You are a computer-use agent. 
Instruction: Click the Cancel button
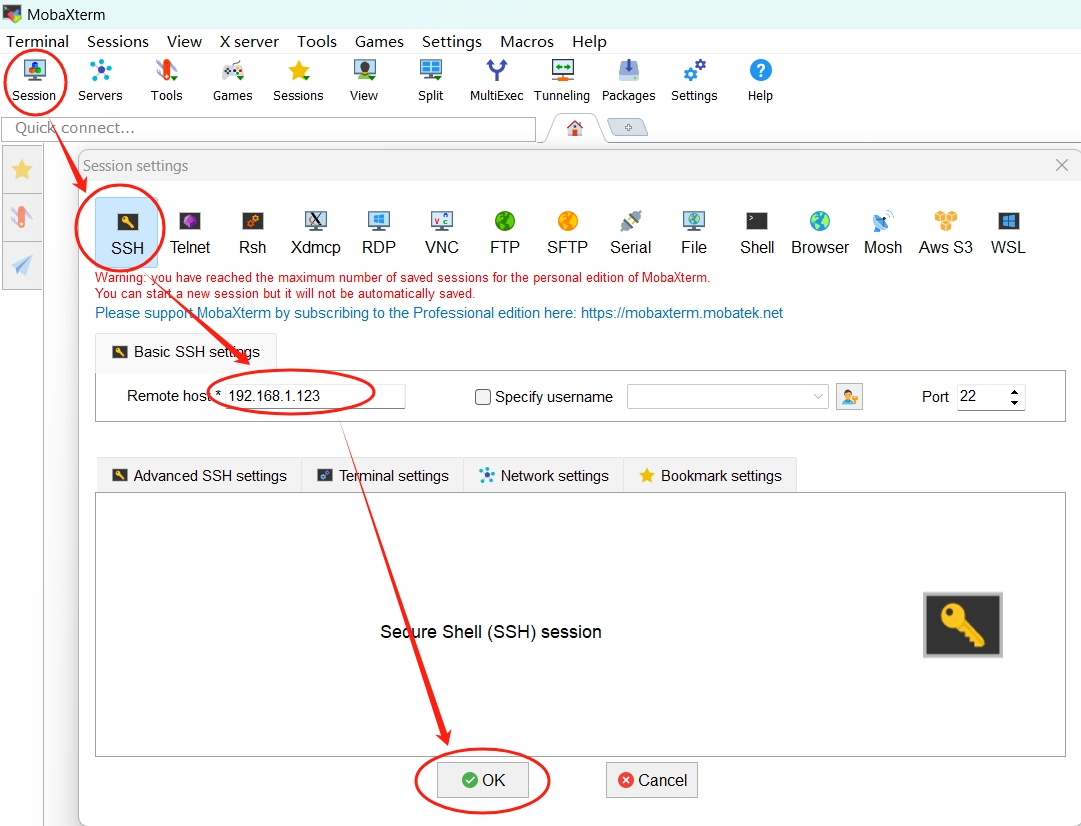coord(651,780)
